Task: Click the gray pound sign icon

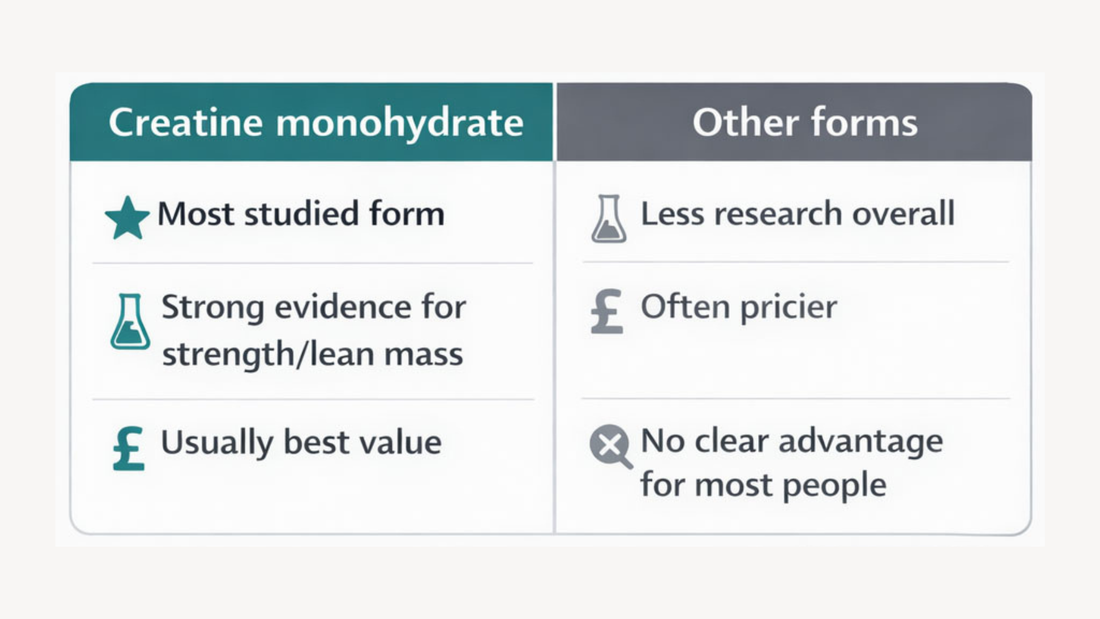Action: tap(607, 311)
